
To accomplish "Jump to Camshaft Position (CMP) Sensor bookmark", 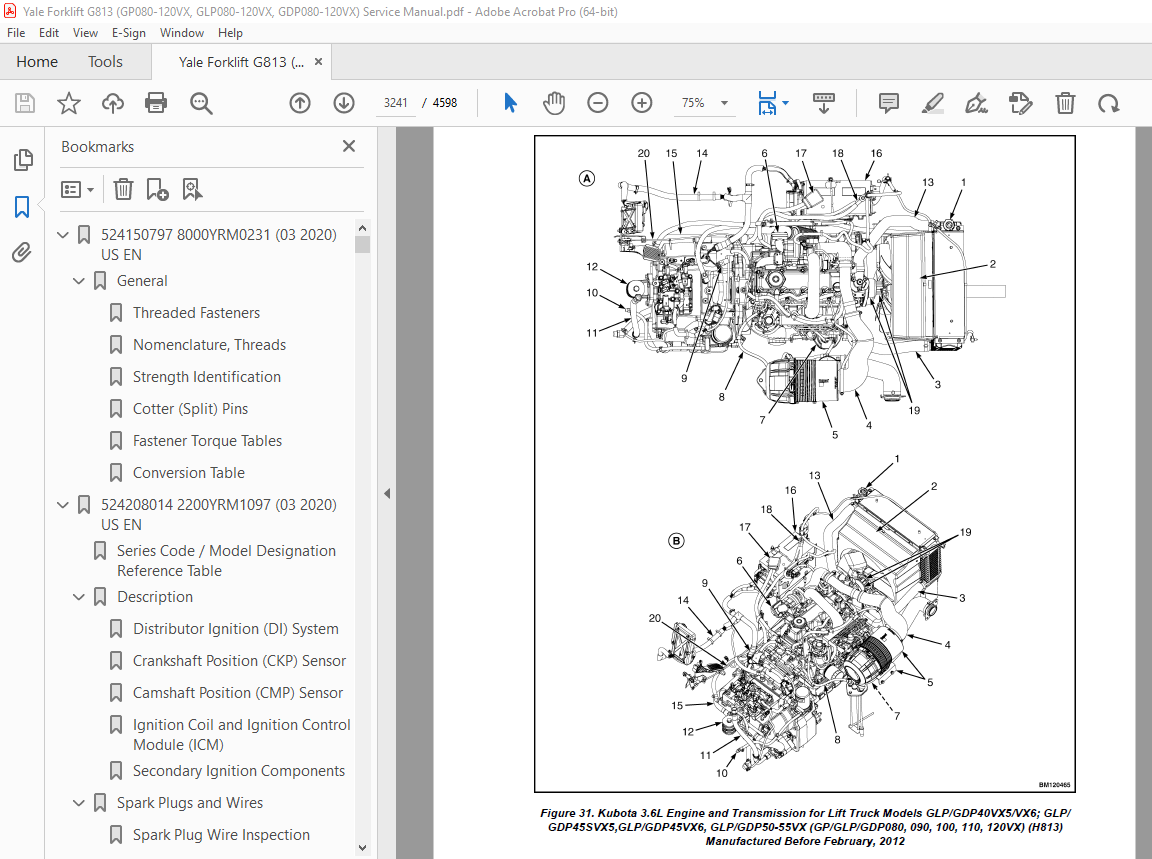I will click(x=238, y=693).
